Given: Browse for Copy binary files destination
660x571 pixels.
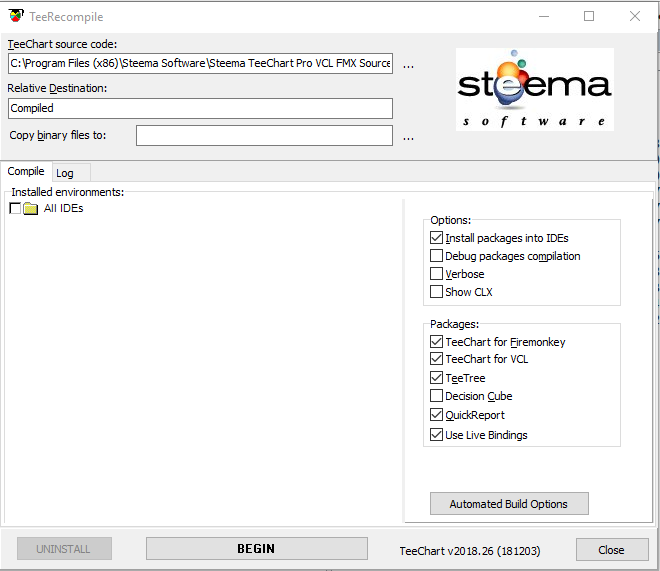Looking at the screenshot, I should [x=408, y=137].
